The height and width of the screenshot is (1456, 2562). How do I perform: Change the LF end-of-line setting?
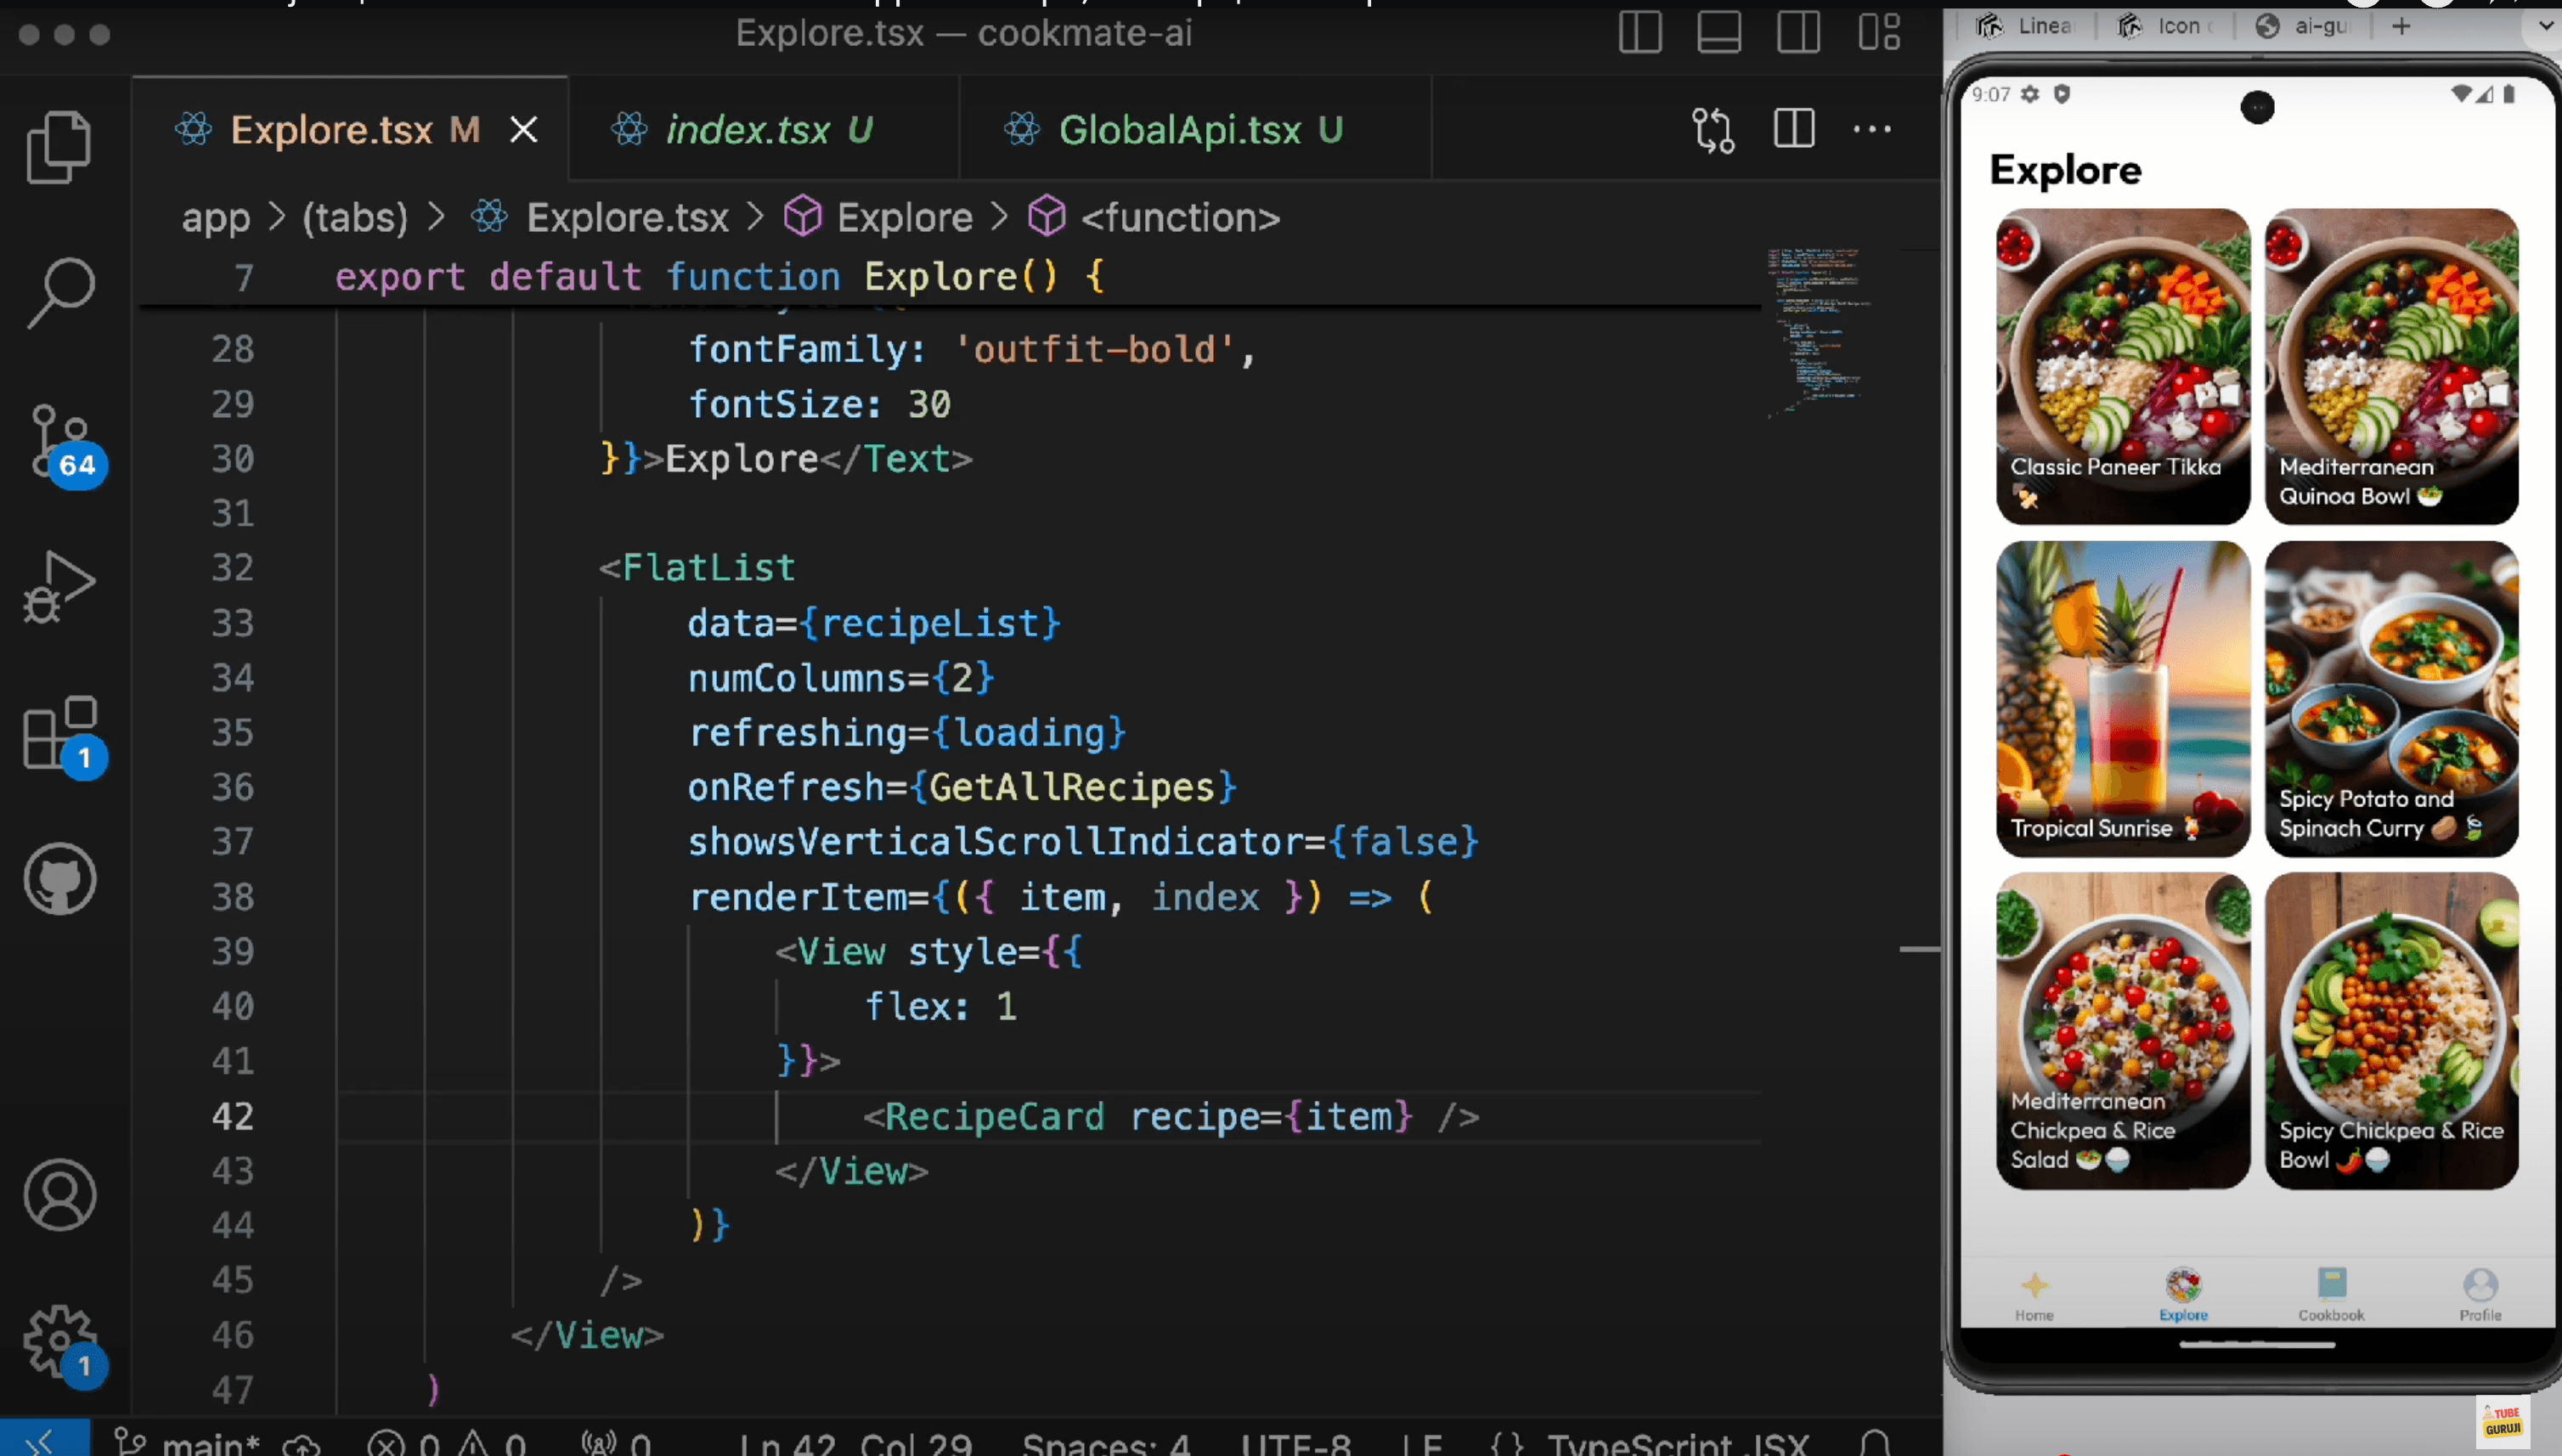tap(1421, 1444)
